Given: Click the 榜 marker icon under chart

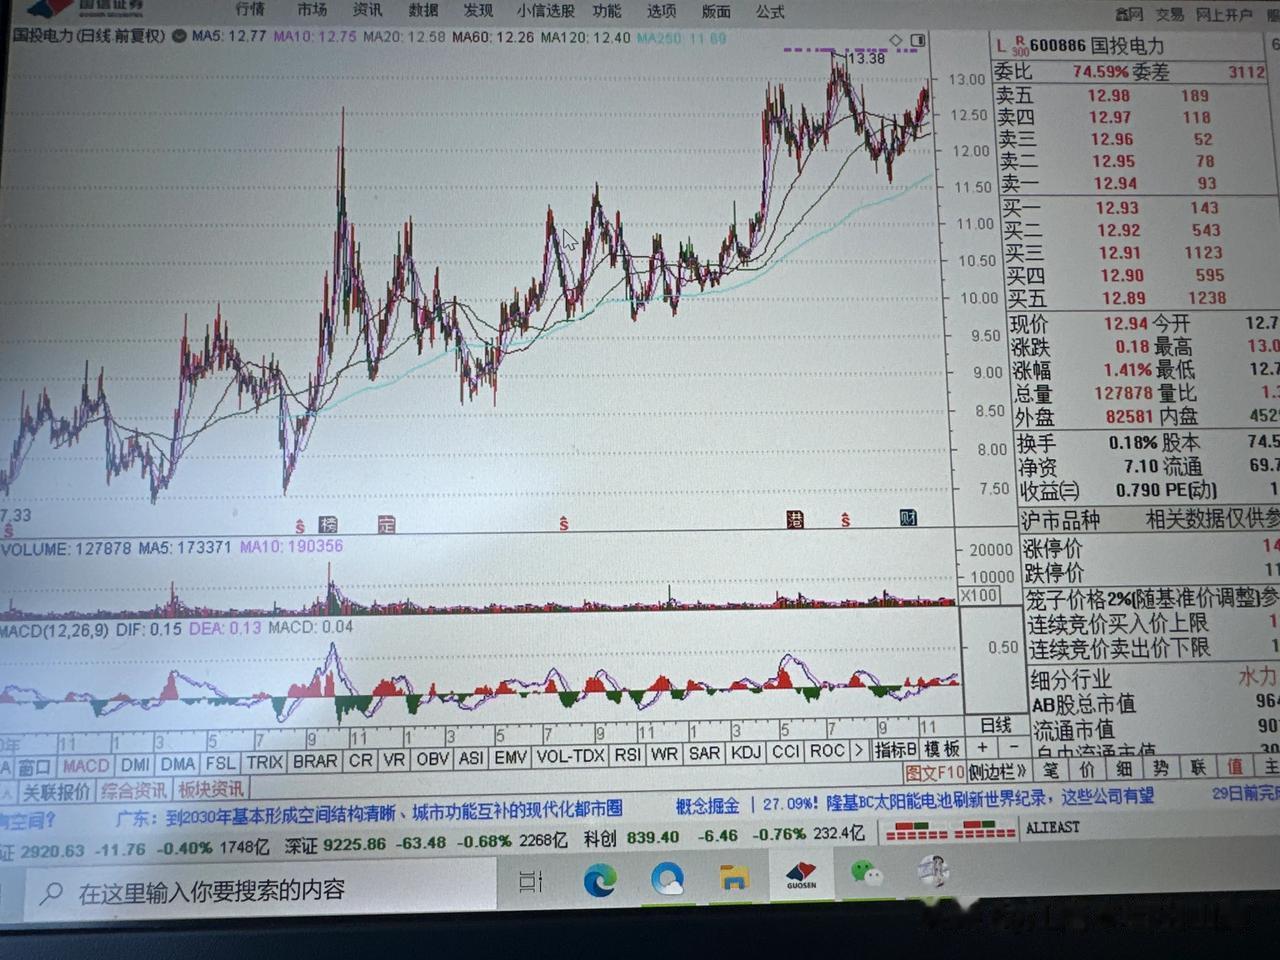Looking at the screenshot, I should click(329, 524).
